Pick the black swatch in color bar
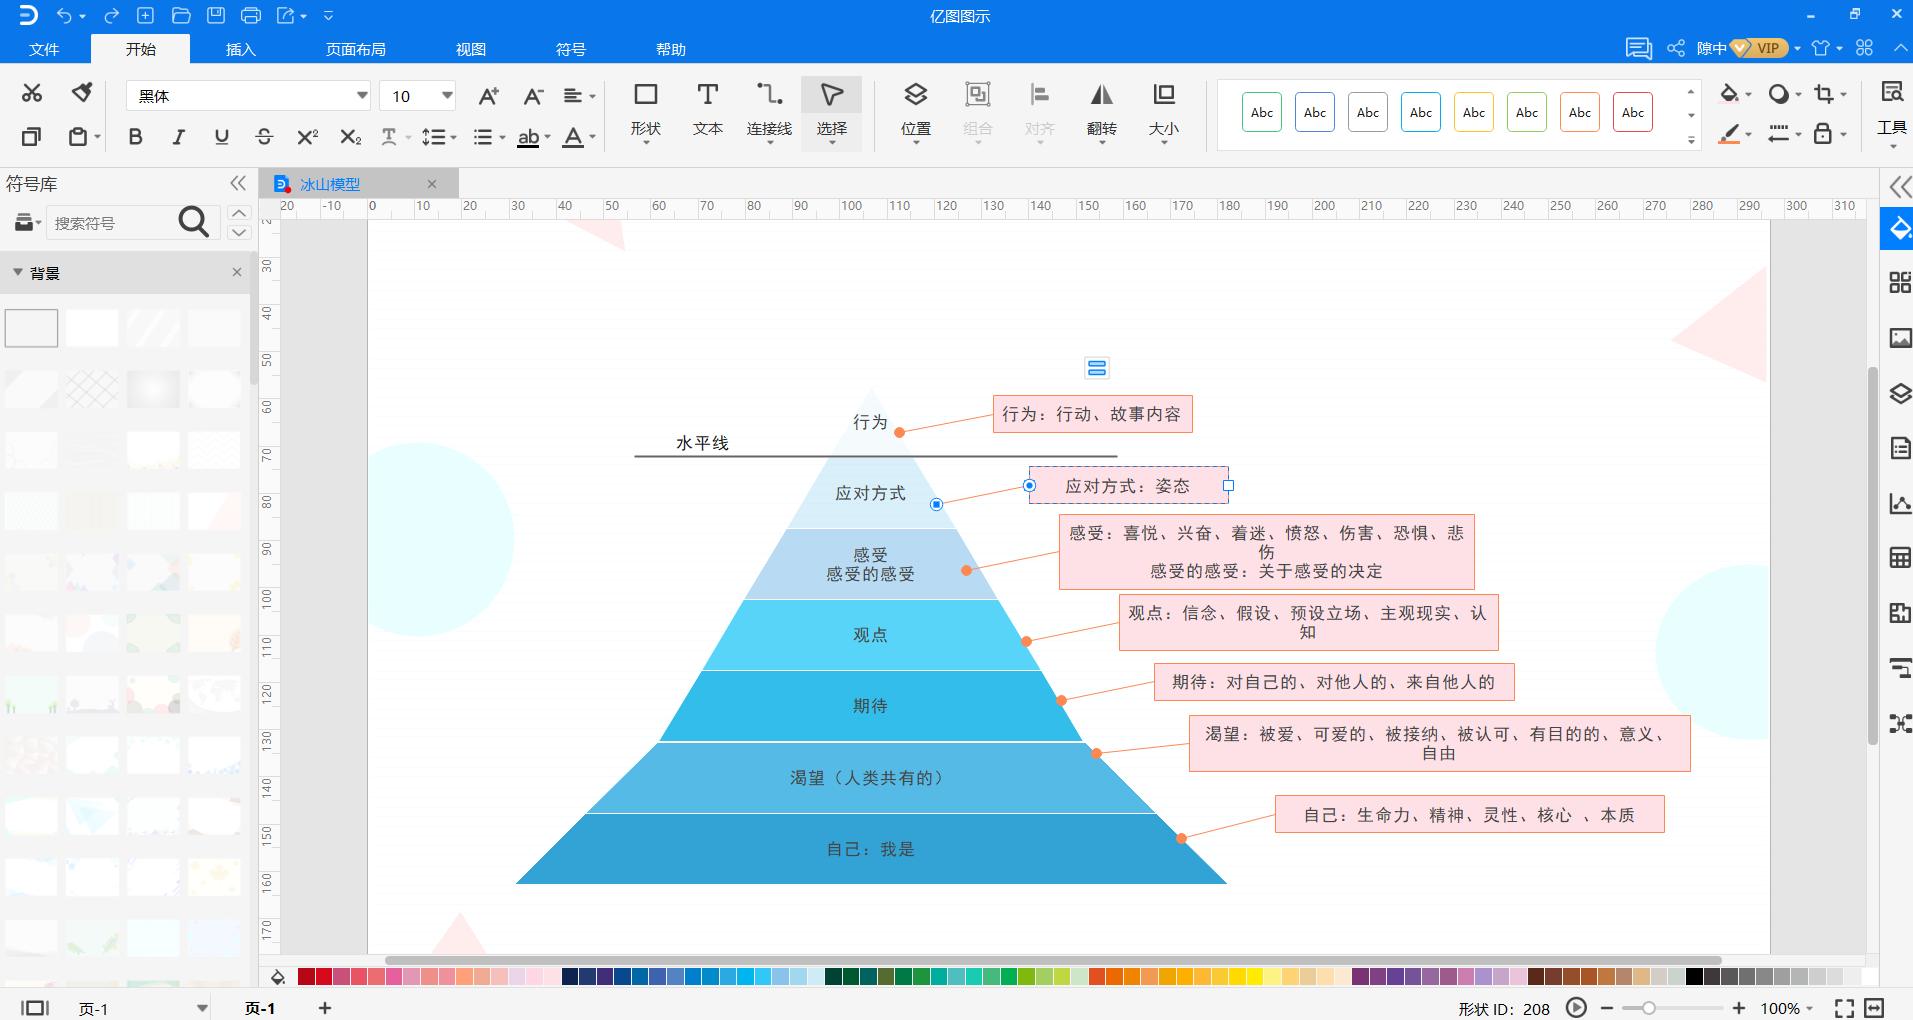This screenshot has width=1913, height=1020. (1694, 977)
